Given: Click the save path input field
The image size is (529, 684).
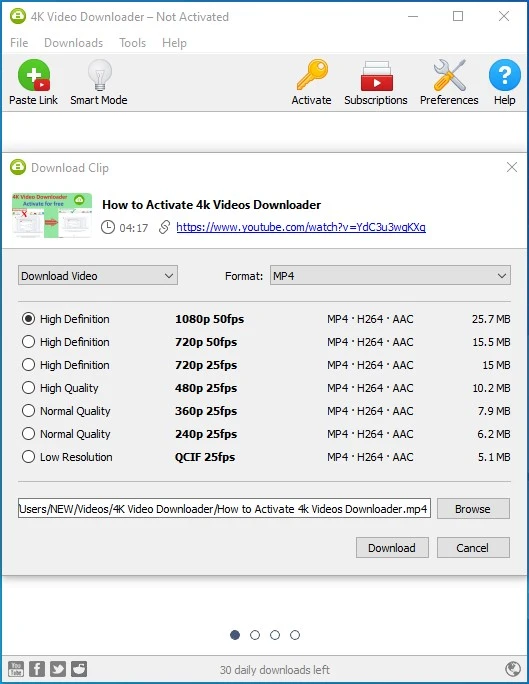Looking at the screenshot, I should 224,509.
